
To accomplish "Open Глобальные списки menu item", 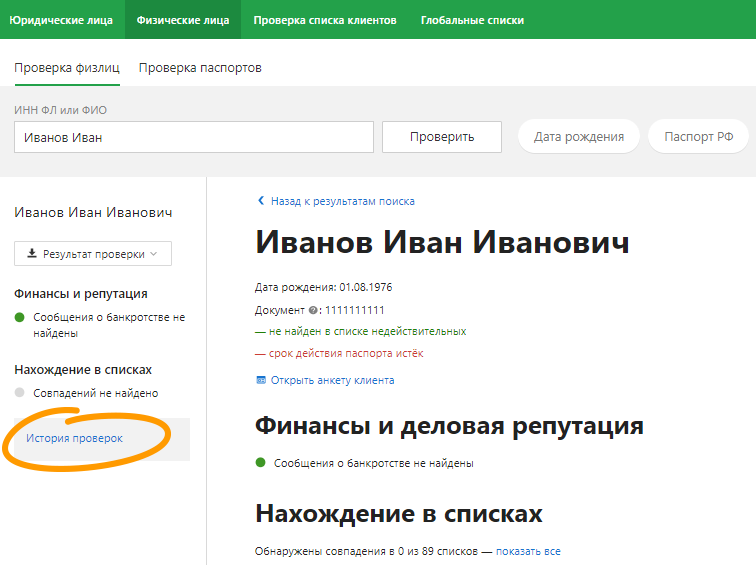I will pyautogui.click(x=472, y=20).
